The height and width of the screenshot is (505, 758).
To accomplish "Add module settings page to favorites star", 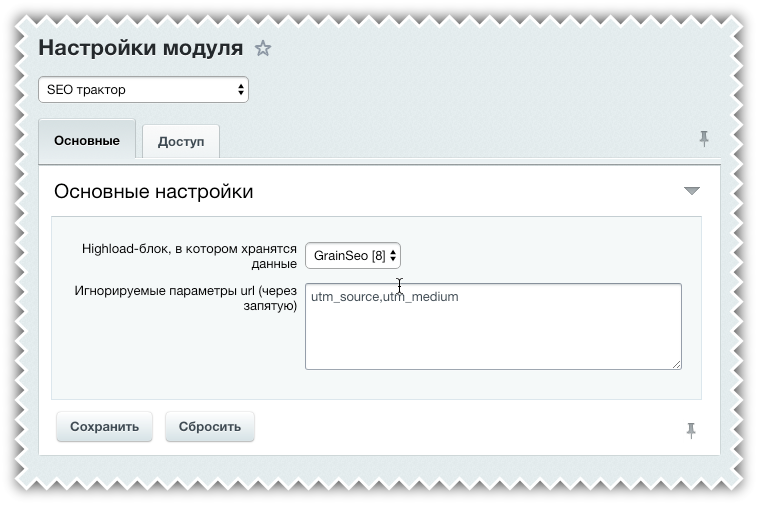I will click(x=263, y=48).
